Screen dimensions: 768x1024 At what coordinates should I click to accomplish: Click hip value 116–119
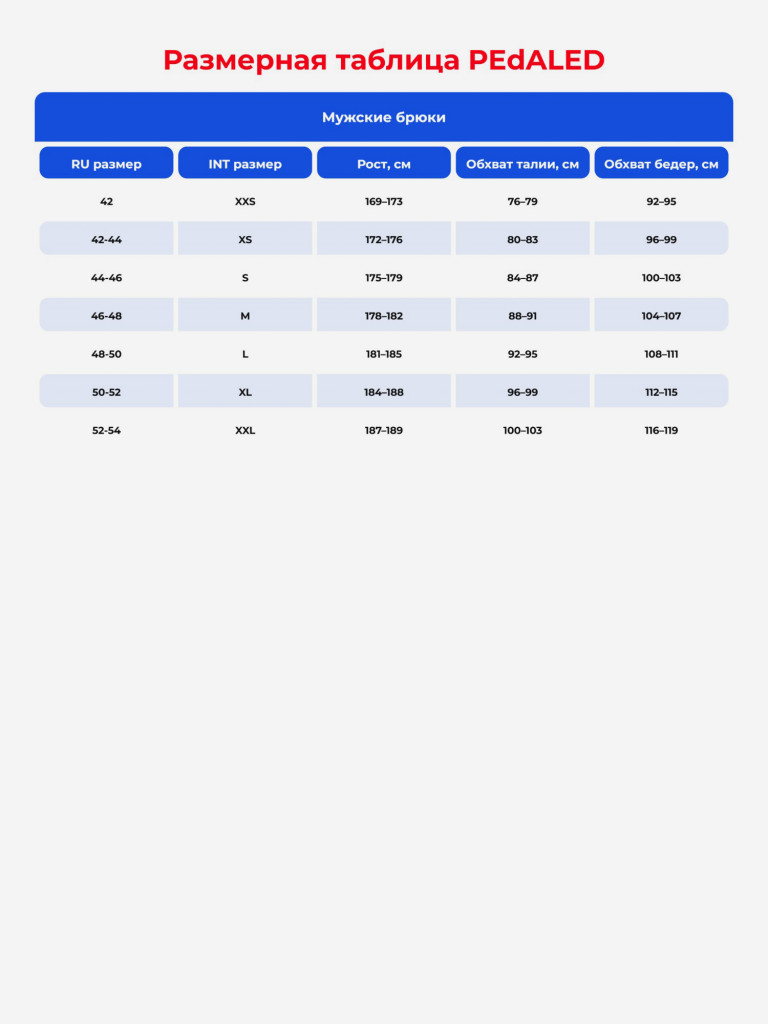662,430
